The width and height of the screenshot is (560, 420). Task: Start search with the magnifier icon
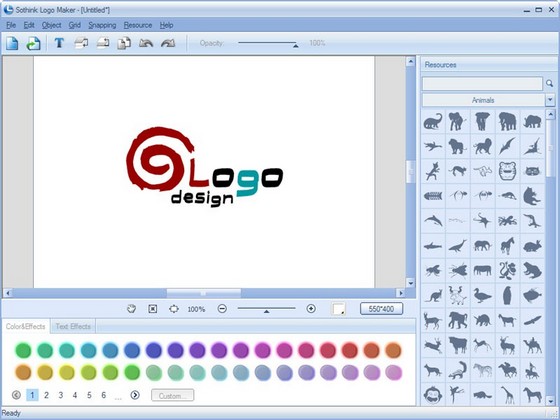coord(549,84)
